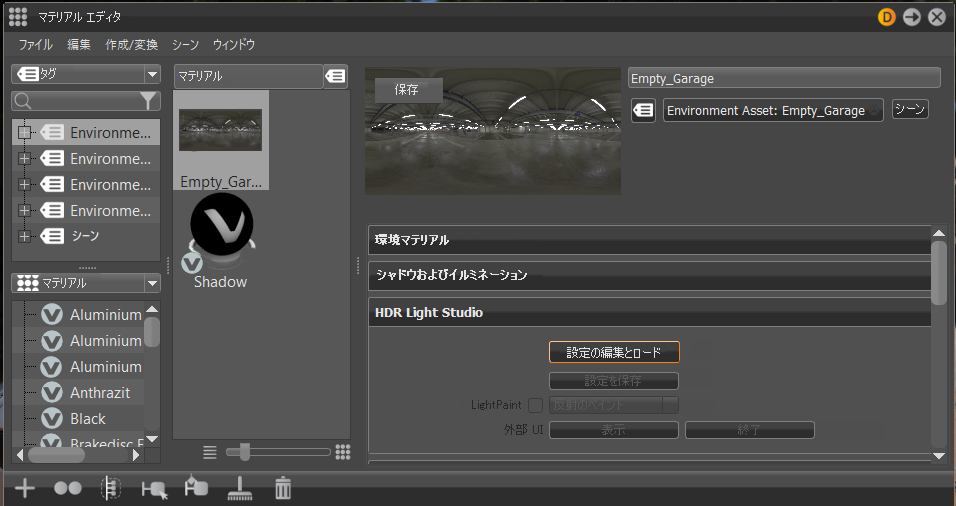Expand the シーン tree node
This screenshot has height=506, width=956.
point(24,237)
